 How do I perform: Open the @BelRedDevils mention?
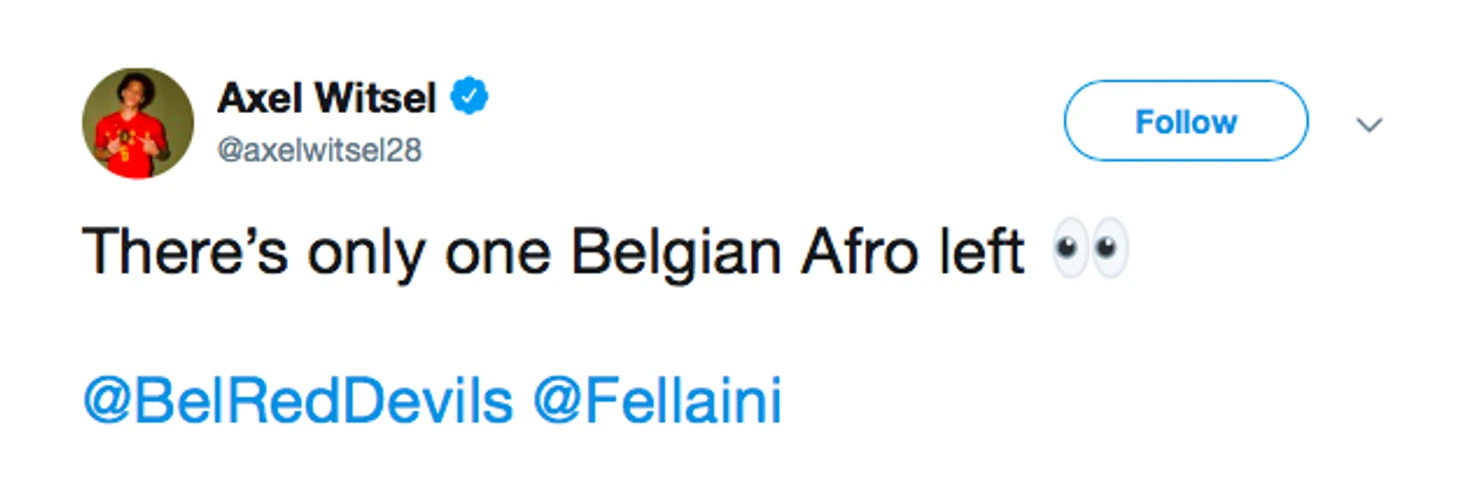(x=297, y=402)
